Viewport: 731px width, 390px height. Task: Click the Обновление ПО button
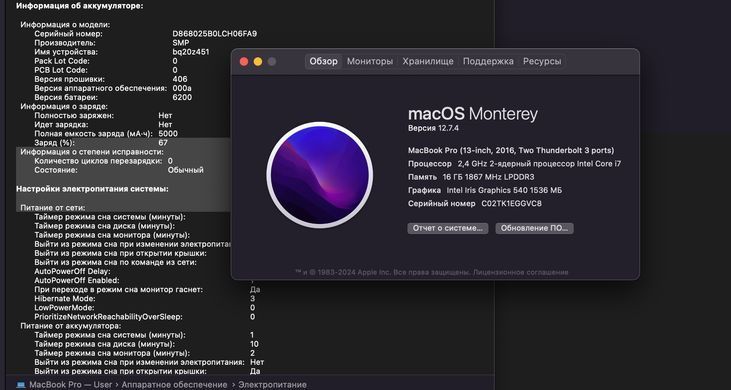pyautogui.click(x=534, y=228)
